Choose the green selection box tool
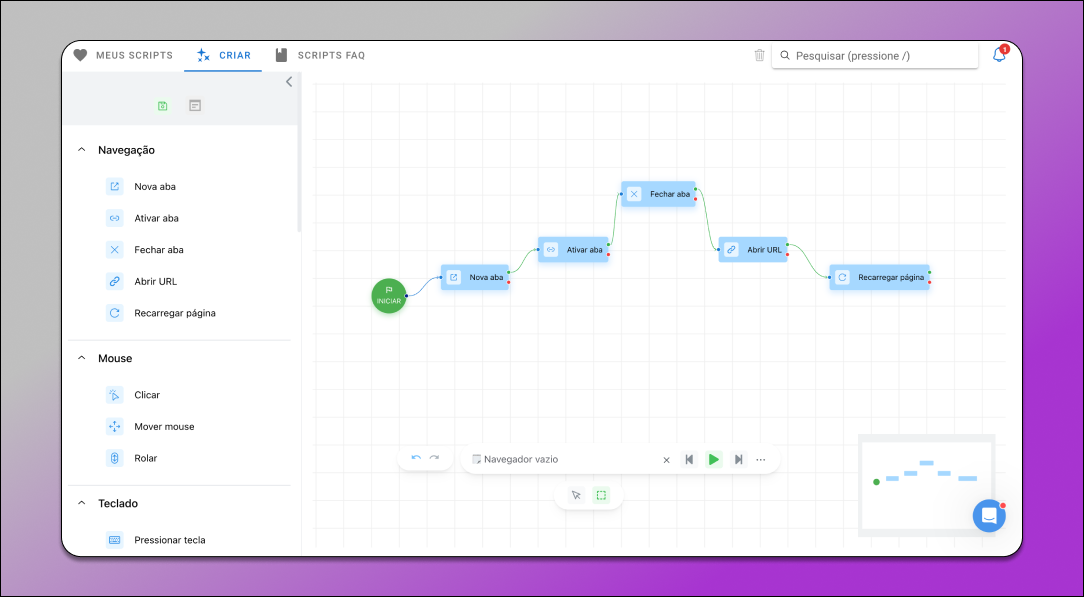This screenshot has width=1084, height=597. click(x=601, y=495)
